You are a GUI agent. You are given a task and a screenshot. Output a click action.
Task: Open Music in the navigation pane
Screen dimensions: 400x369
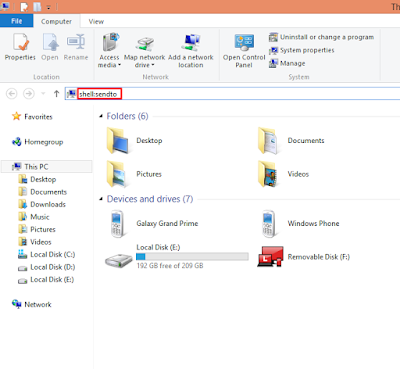pyautogui.click(x=34, y=217)
